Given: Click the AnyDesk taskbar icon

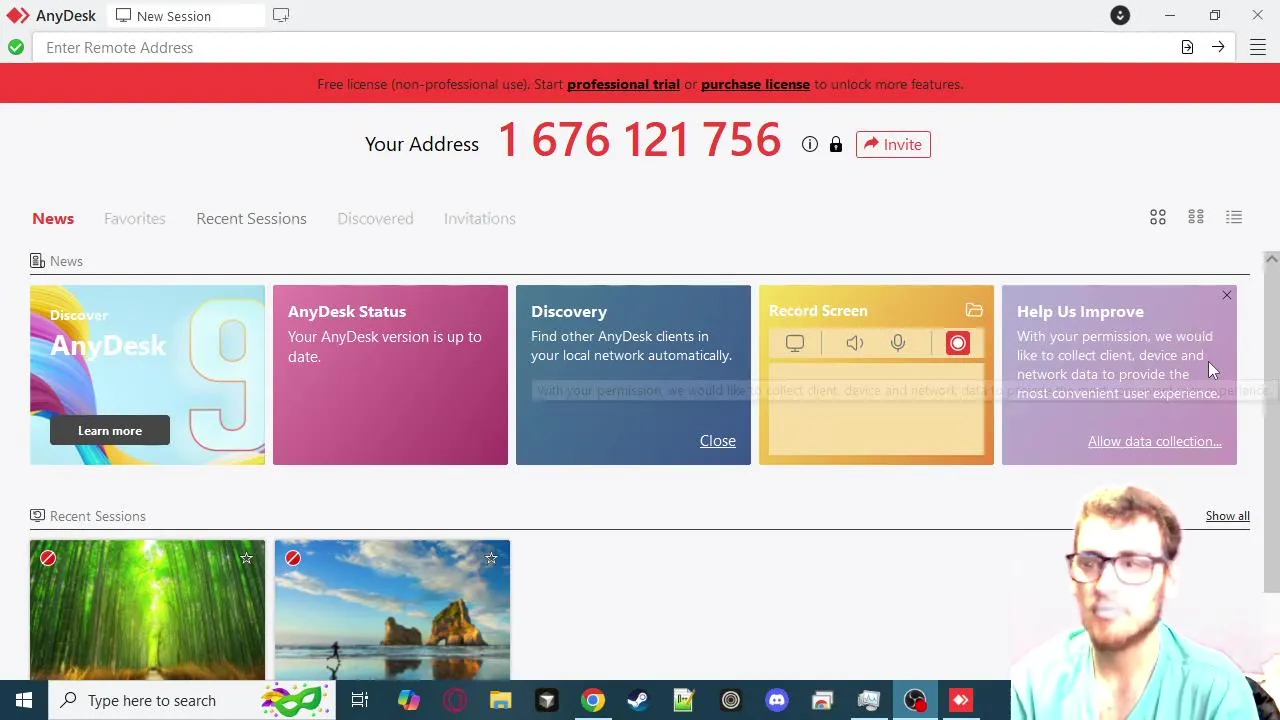Looking at the screenshot, I should click(x=961, y=700).
